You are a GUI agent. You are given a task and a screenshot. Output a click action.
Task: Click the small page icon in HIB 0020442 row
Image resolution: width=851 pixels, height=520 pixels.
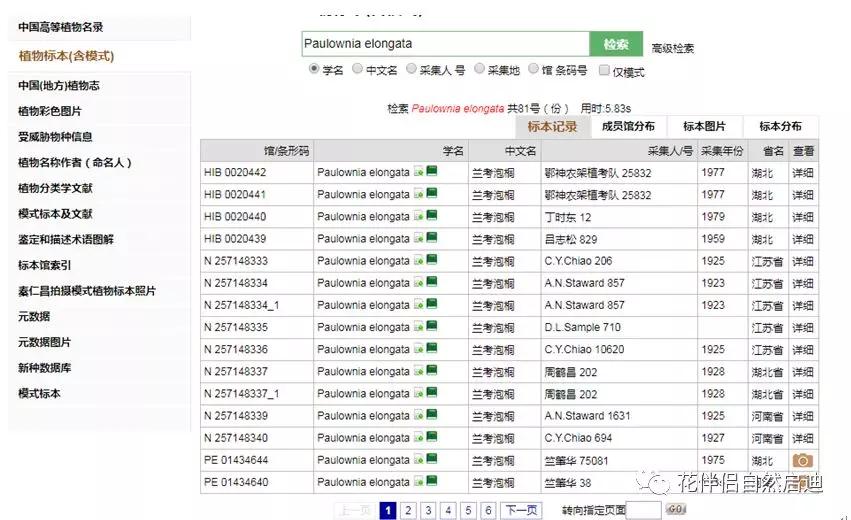point(418,172)
